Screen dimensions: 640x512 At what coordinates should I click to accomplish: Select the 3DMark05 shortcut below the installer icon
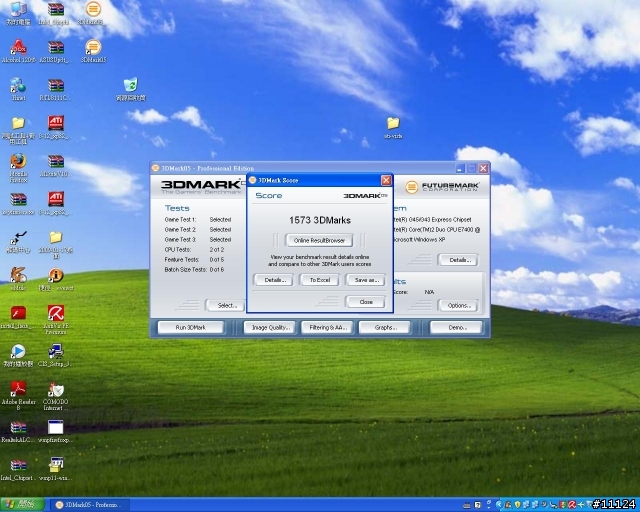click(x=93, y=51)
